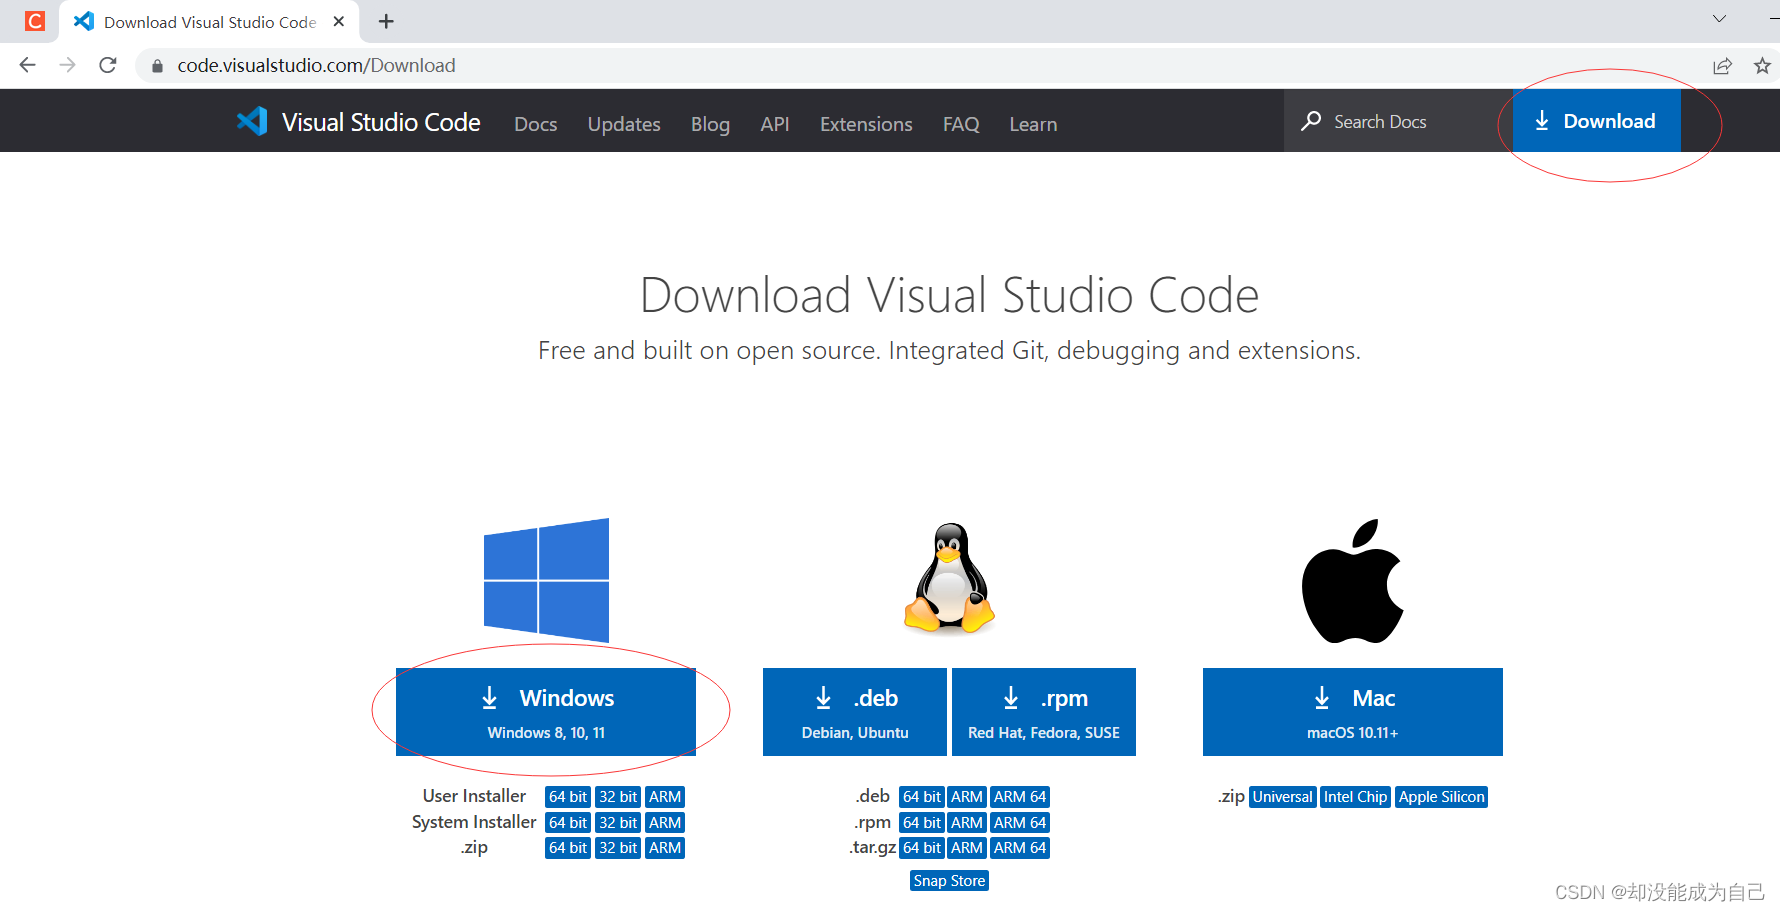The image size is (1780, 911).
Task: Click the Snap Store link
Action: pyautogui.click(x=949, y=881)
